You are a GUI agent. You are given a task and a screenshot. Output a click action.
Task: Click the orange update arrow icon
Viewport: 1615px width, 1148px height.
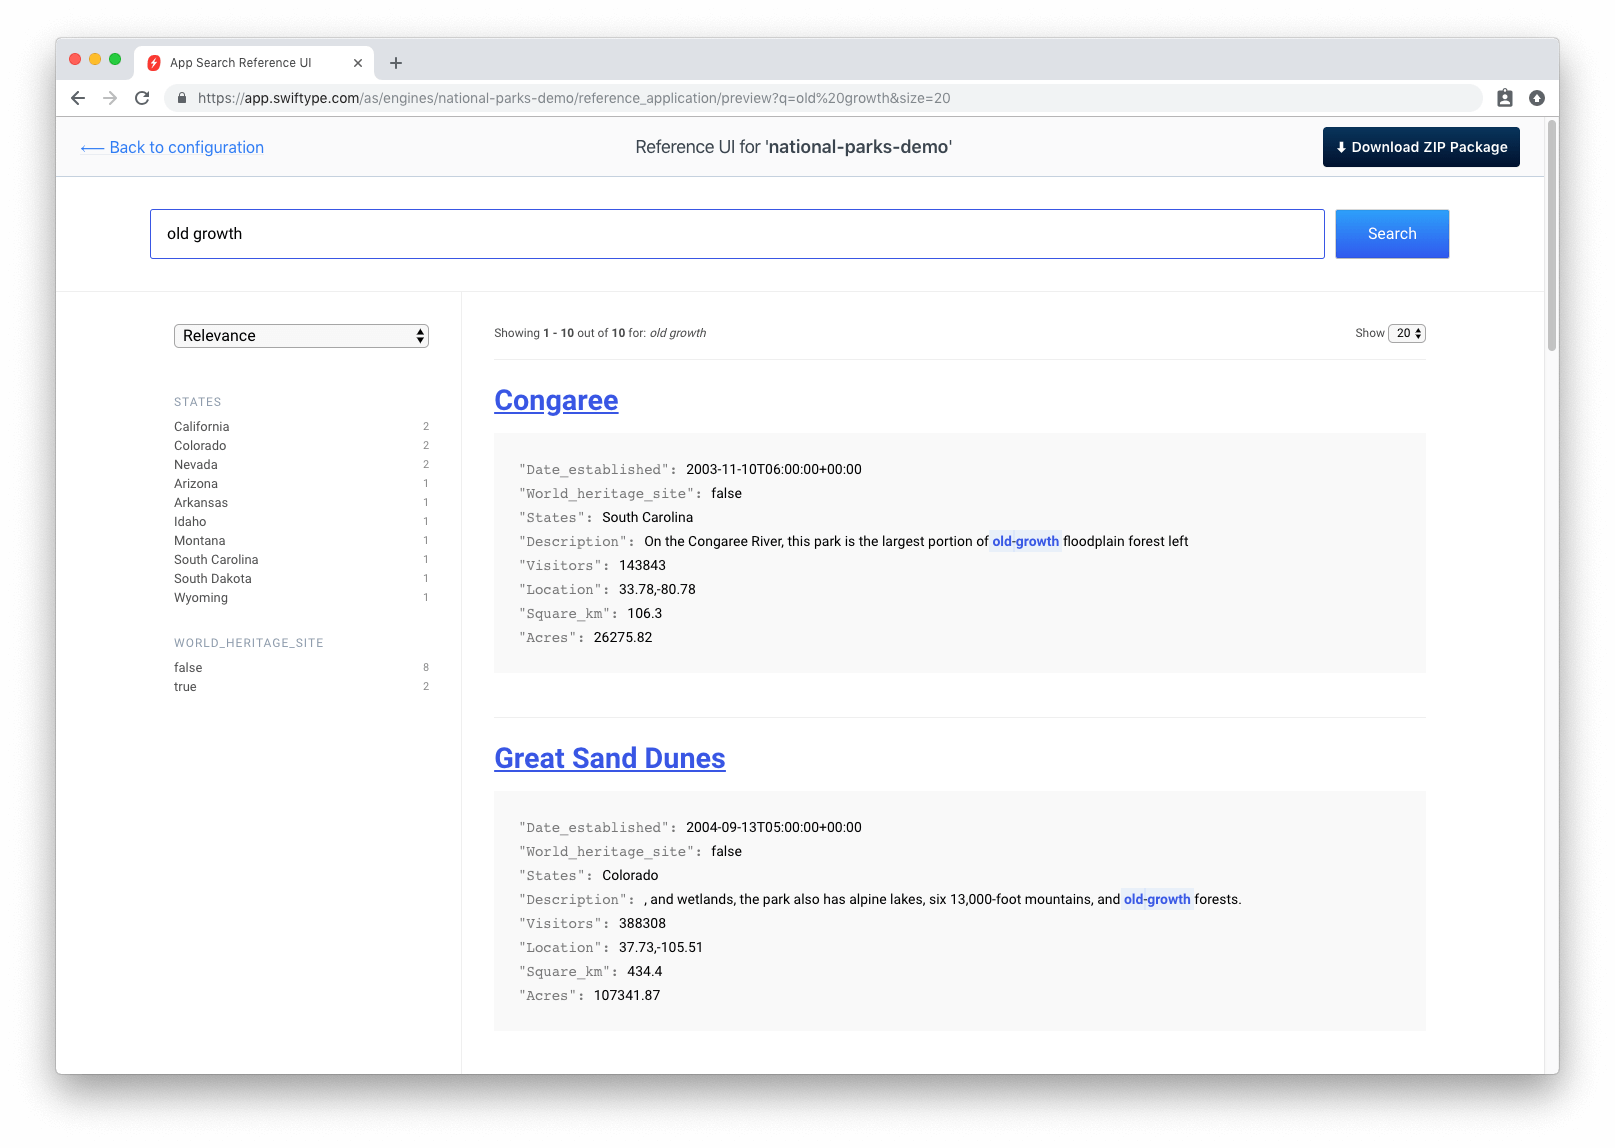pyautogui.click(x=1537, y=98)
